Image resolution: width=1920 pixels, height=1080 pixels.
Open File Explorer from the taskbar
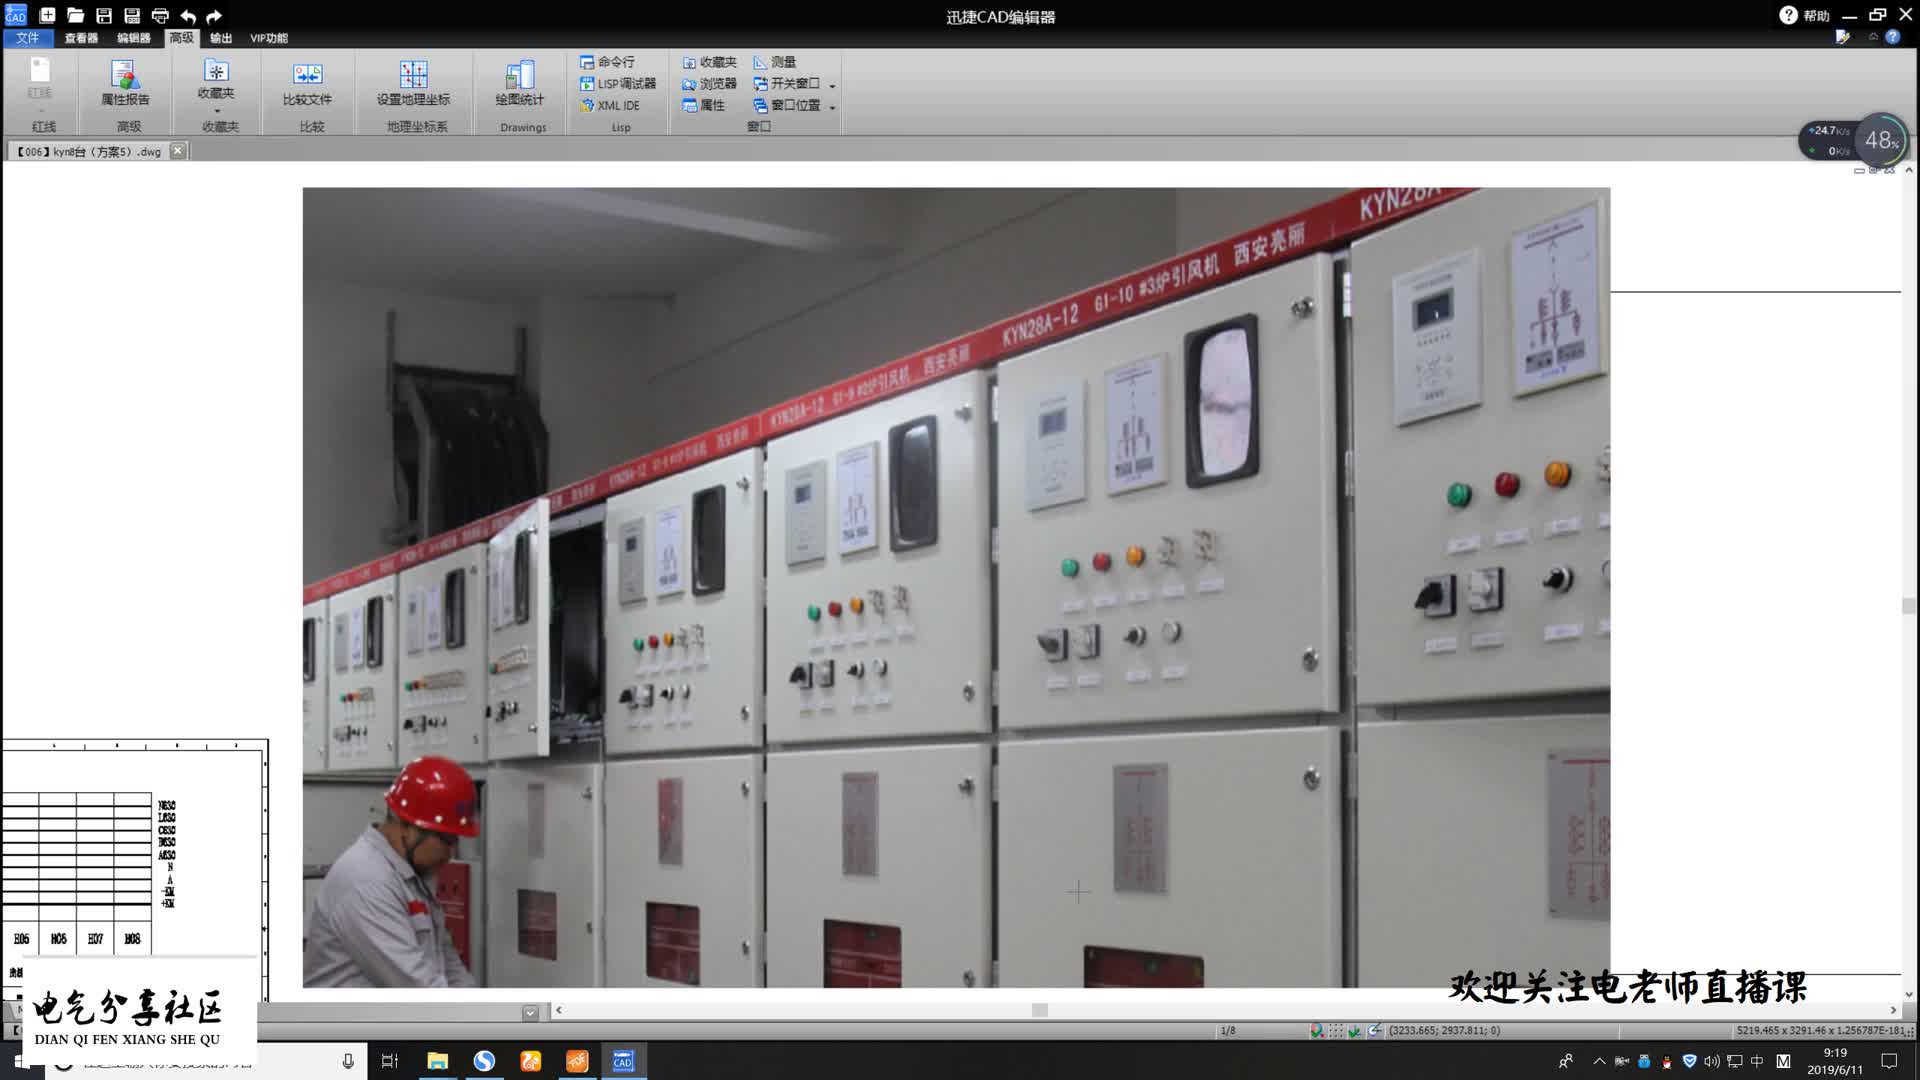pos(437,1061)
